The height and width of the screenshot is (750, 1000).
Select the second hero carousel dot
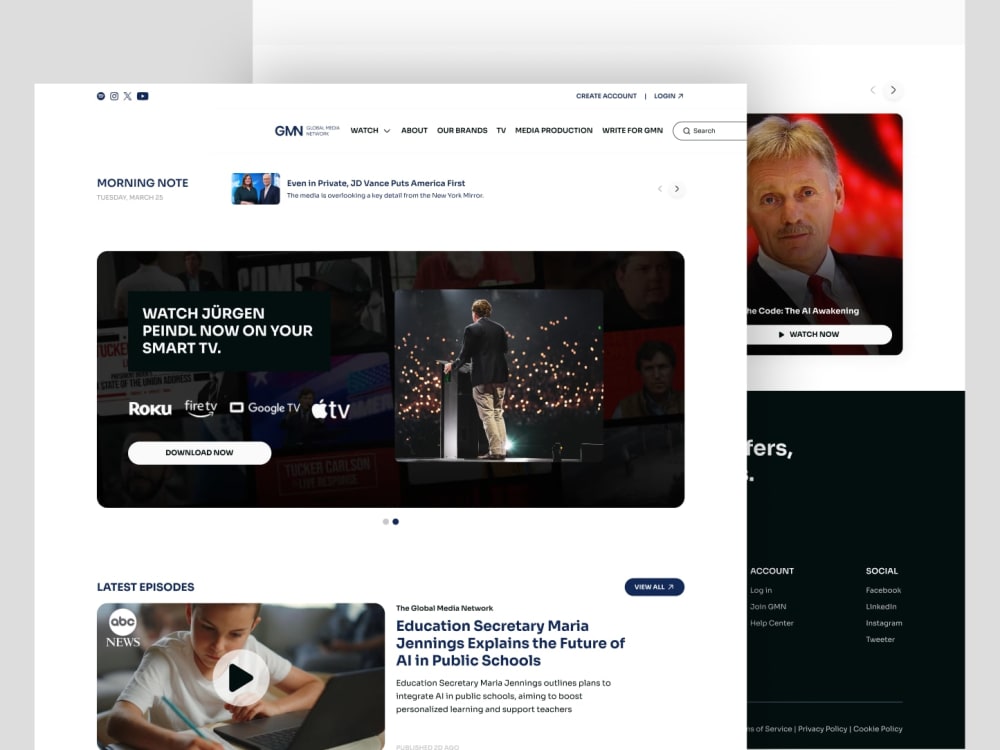click(395, 522)
